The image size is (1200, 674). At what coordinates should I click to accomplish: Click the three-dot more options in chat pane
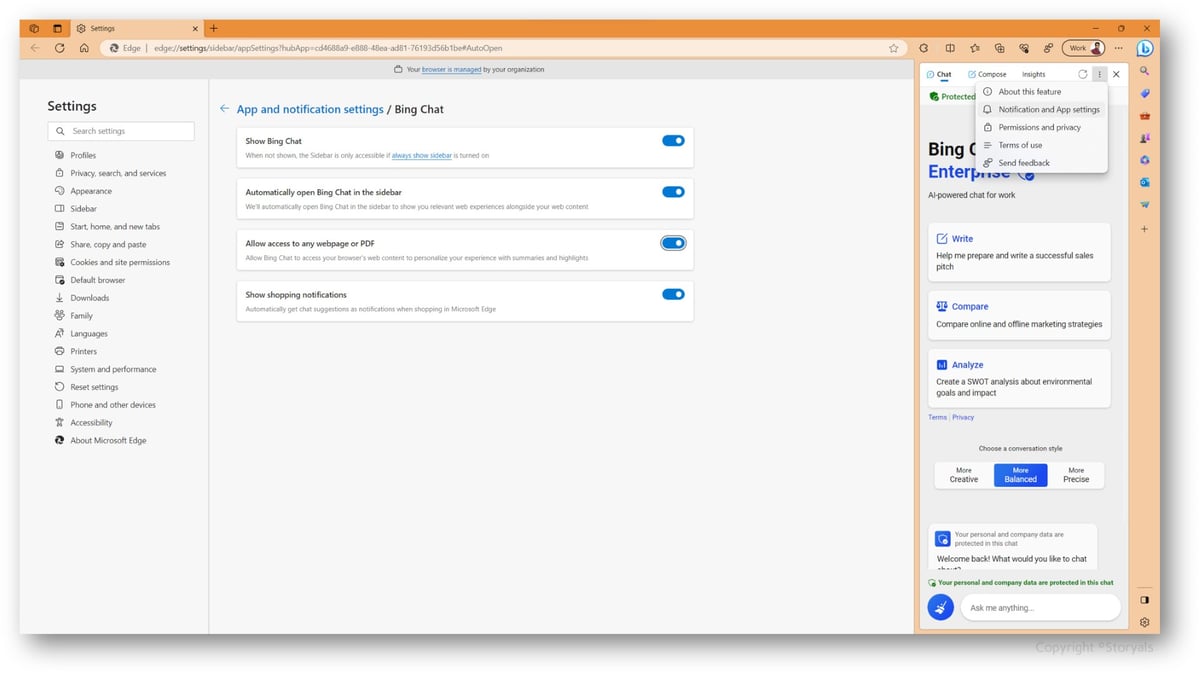pos(1099,74)
